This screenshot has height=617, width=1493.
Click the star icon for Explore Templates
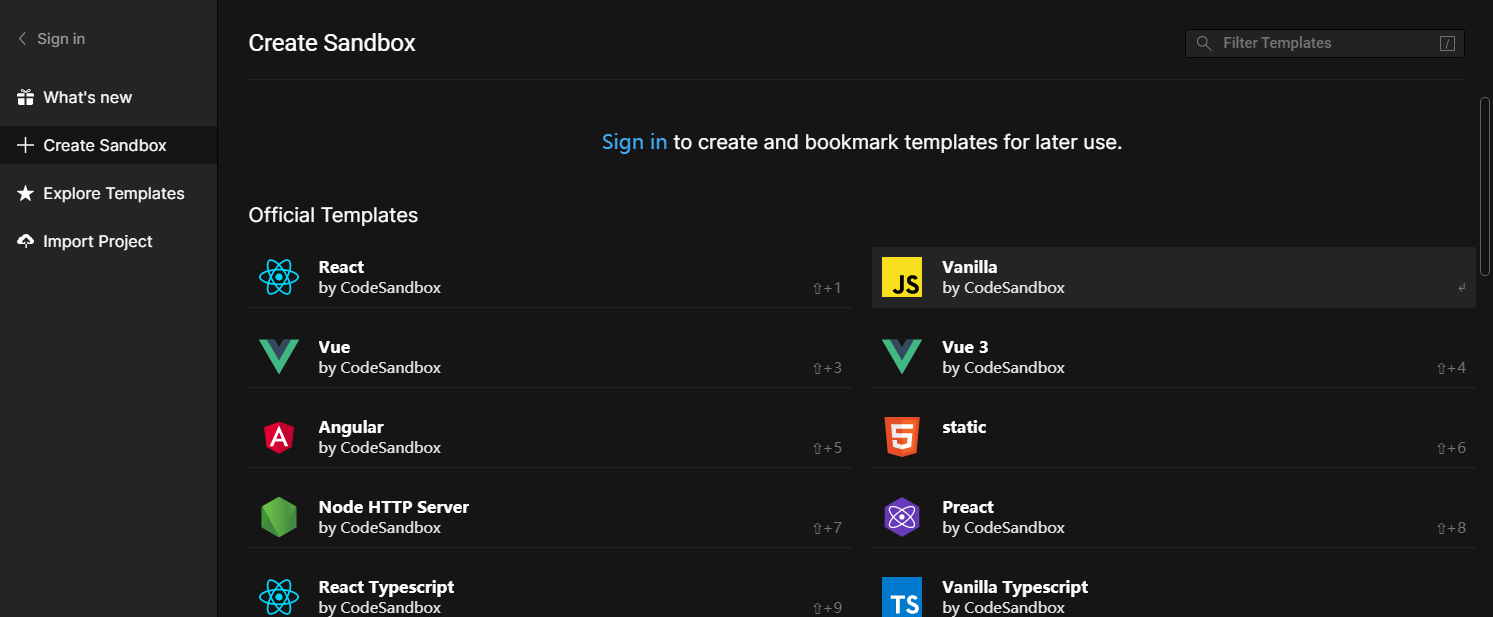[26, 193]
